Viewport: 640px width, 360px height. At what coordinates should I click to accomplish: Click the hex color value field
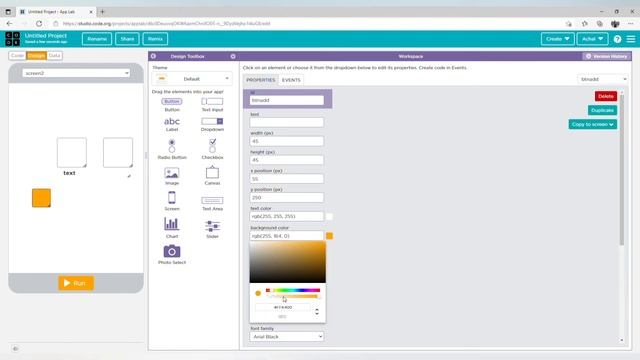click(x=283, y=307)
